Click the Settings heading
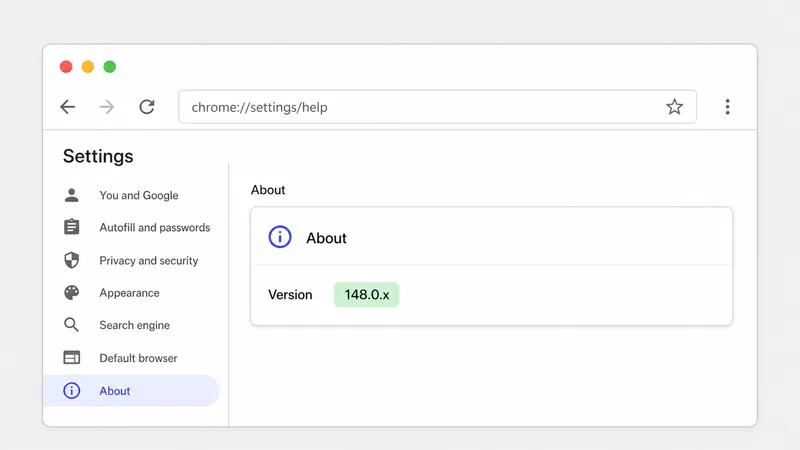800x450 pixels. 98,156
